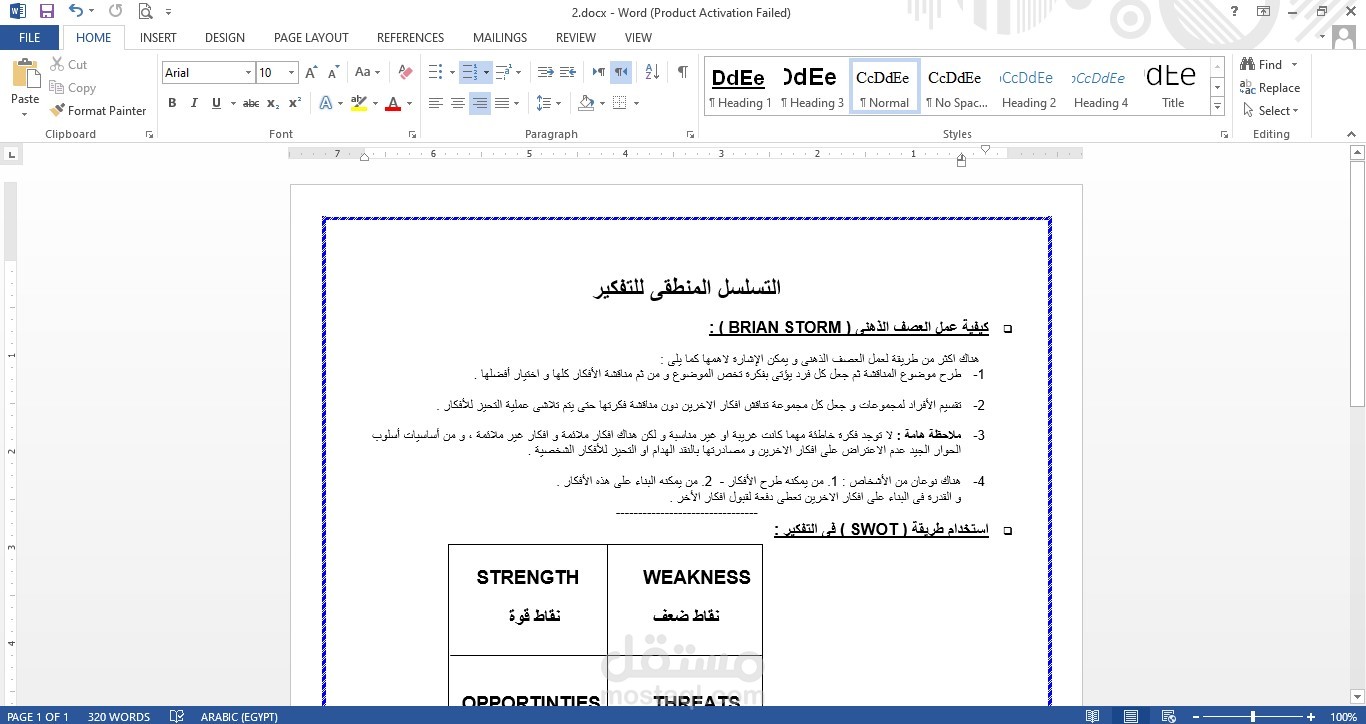Viewport: 1366px width, 724px height.
Task: Click the Increase Indent icon
Action: pos(567,72)
